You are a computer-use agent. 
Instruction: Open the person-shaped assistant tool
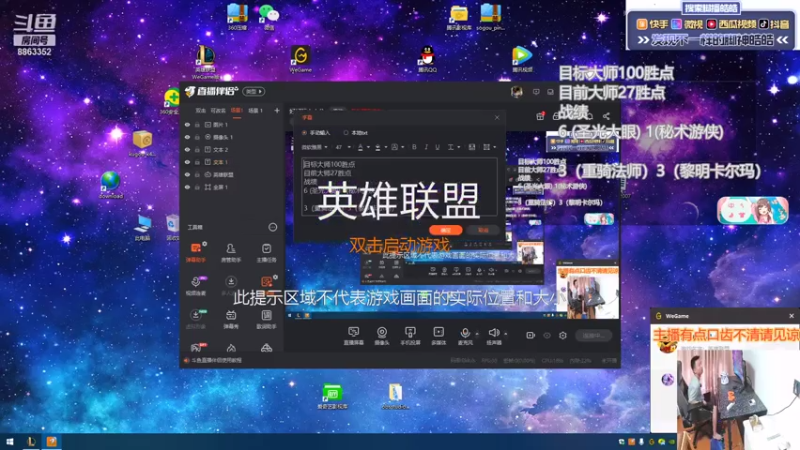(x=231, y=253)
